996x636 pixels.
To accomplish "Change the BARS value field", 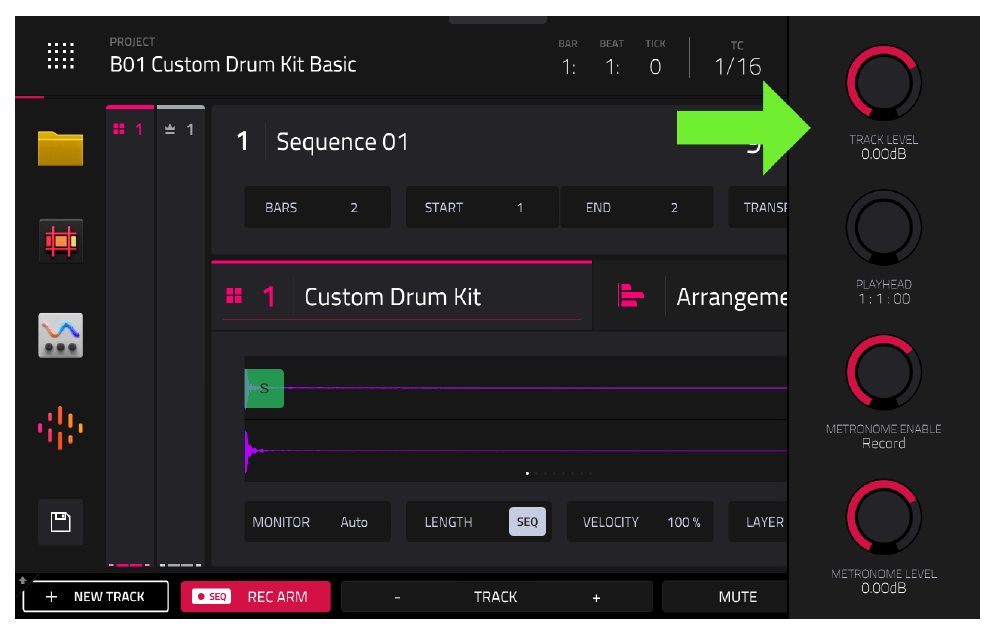I will [318, 207].
